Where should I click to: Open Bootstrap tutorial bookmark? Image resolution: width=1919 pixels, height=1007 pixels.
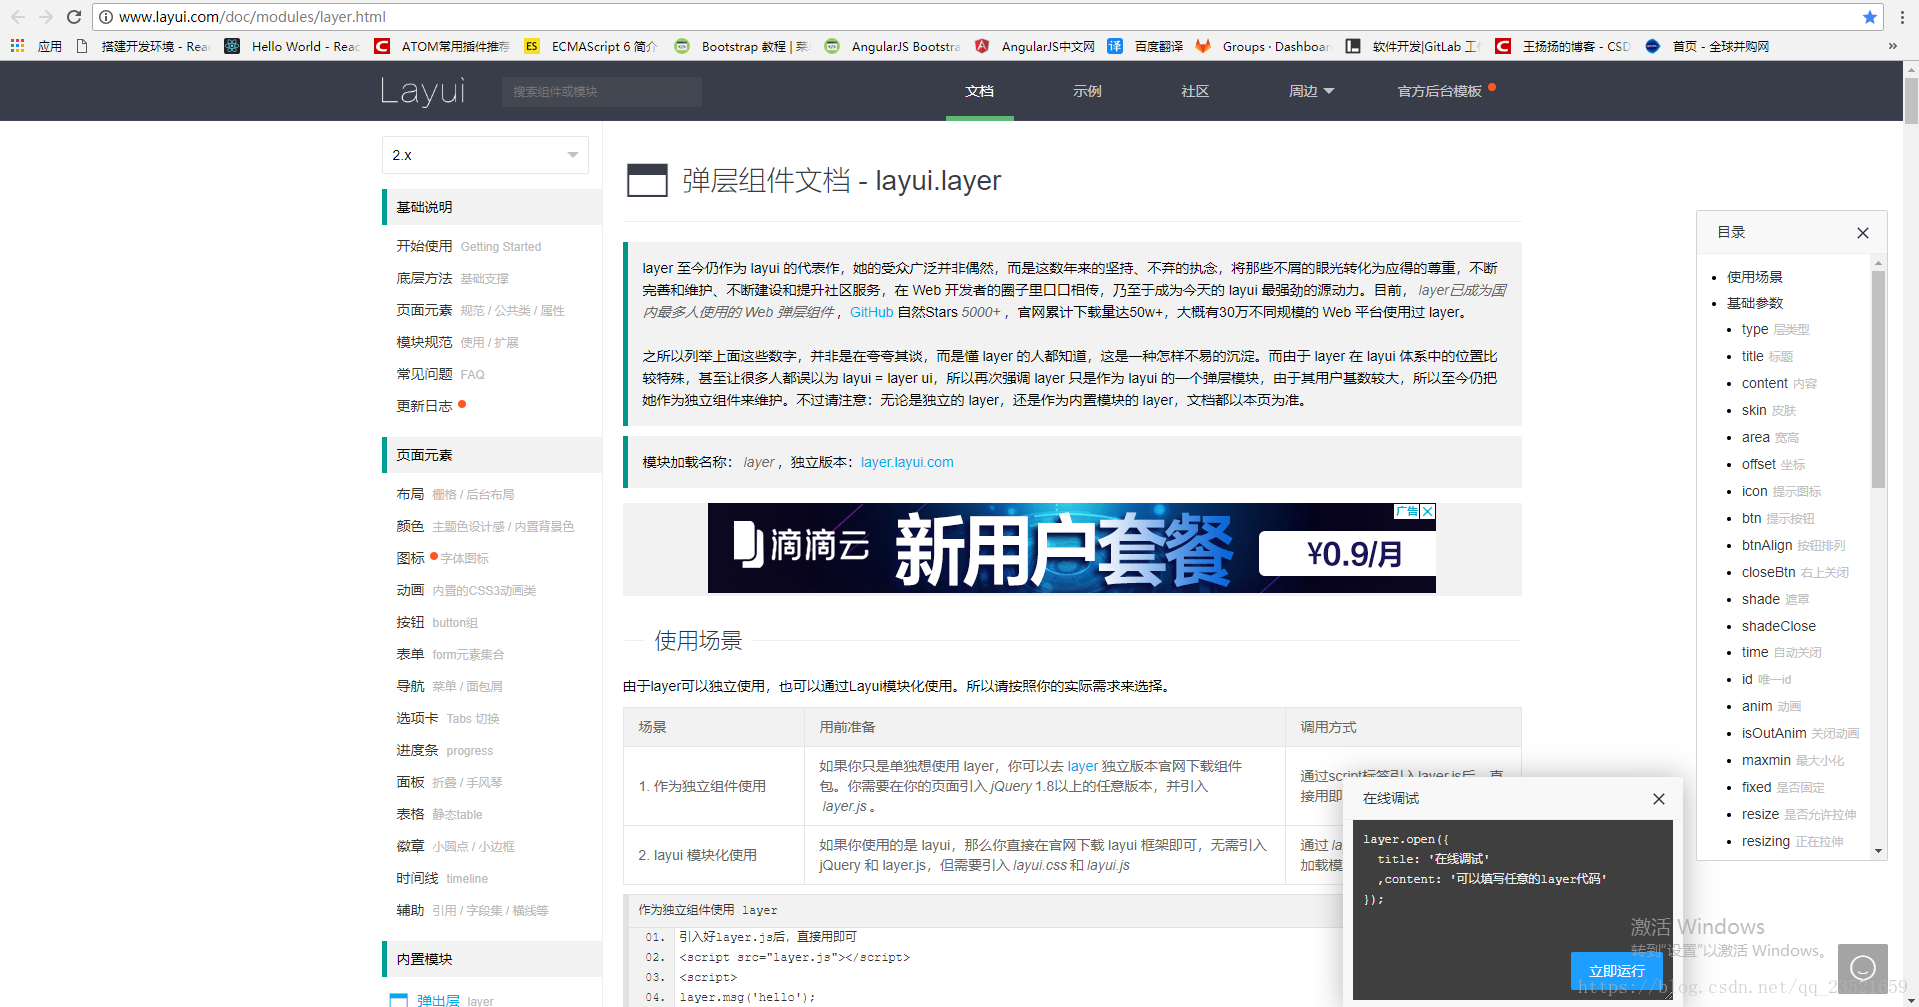[741, 46]
